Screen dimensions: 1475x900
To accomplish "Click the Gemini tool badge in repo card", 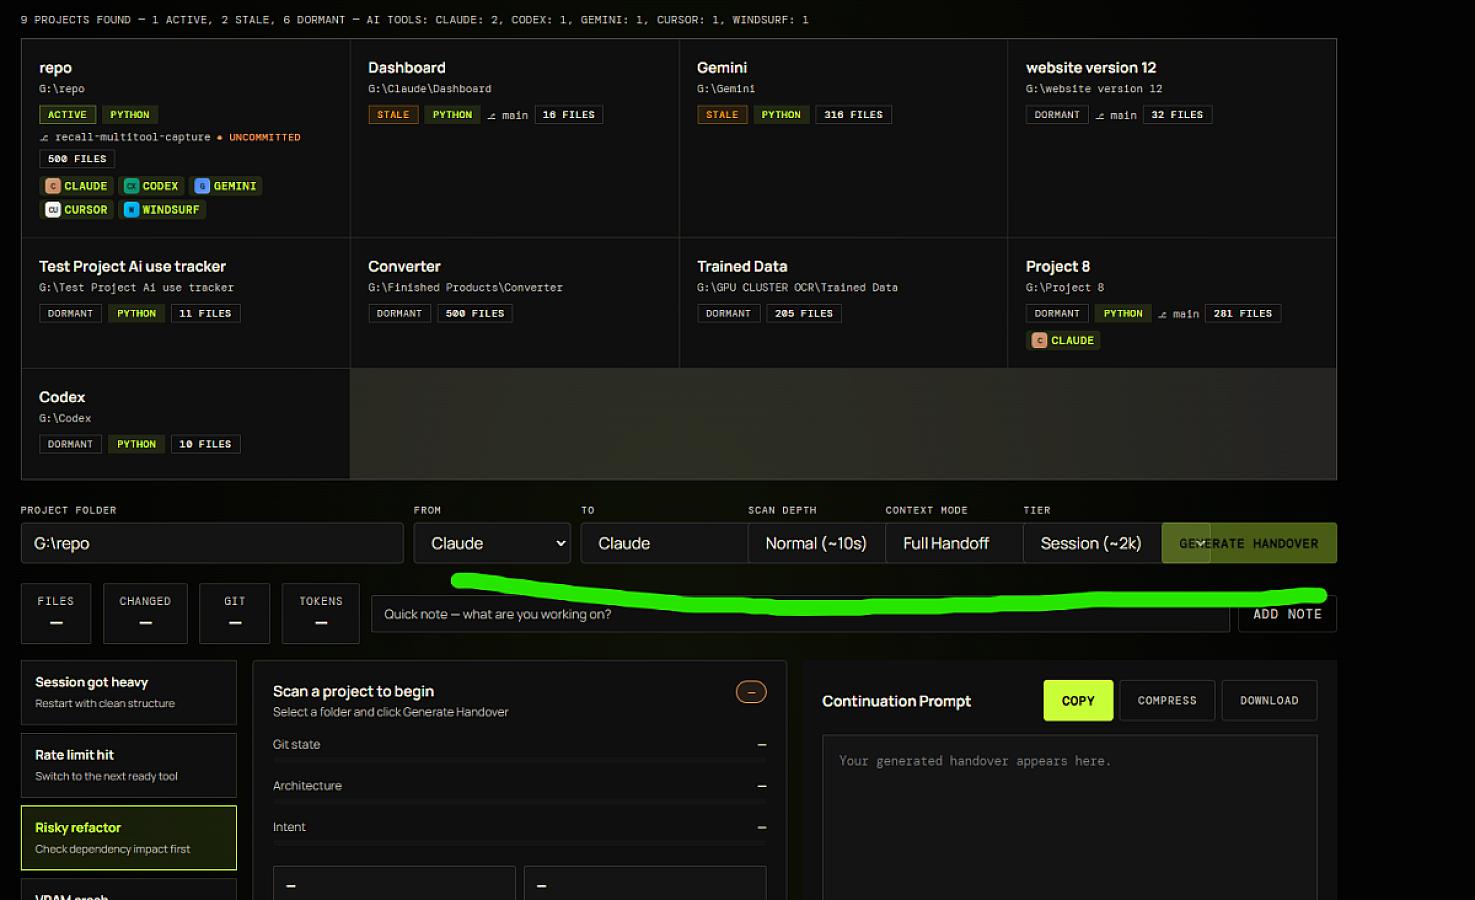I will click(226, 186).
